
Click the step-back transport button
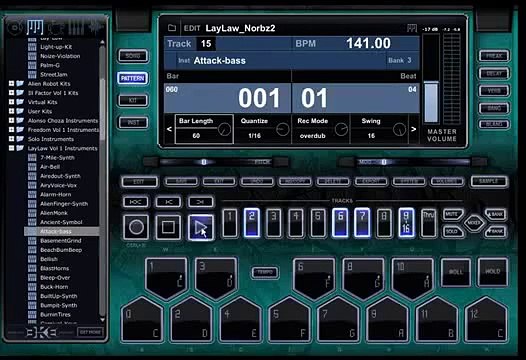(x=168, y=202)
